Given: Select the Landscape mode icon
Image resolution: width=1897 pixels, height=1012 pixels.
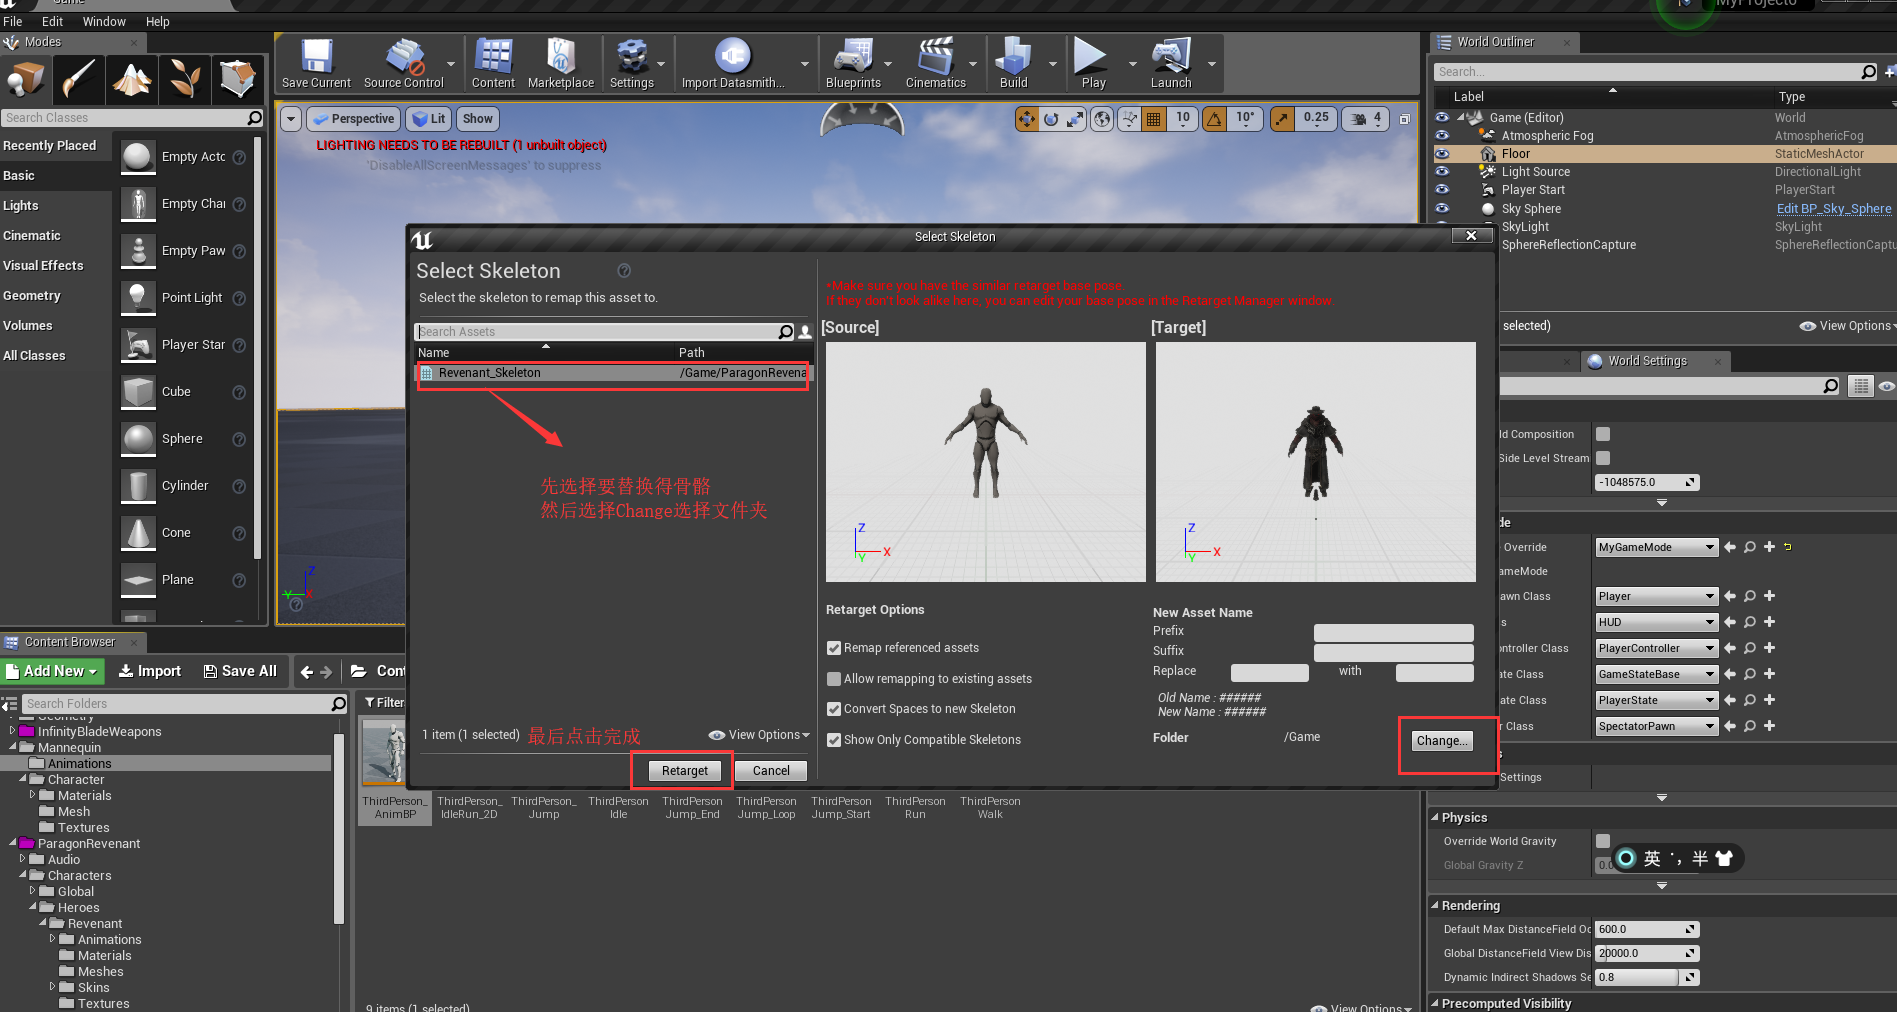Looking at the screenshot, I should tap(132, 79).
